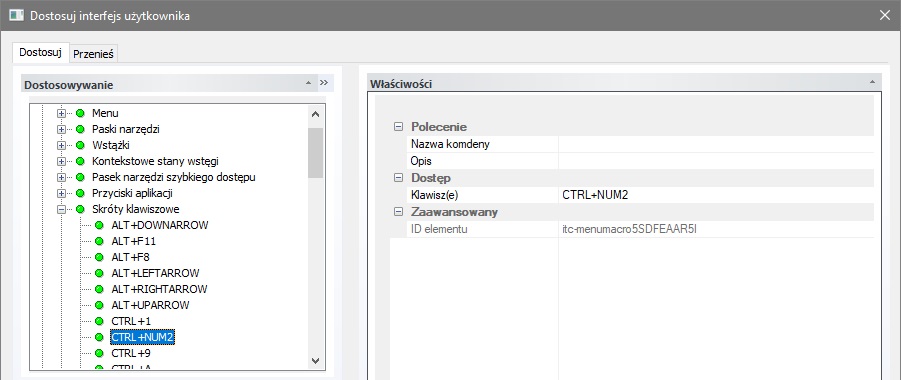Click green dot beside ALT+F8
Viewport: 901px width, 380px height.
click(x=99, y=257)
